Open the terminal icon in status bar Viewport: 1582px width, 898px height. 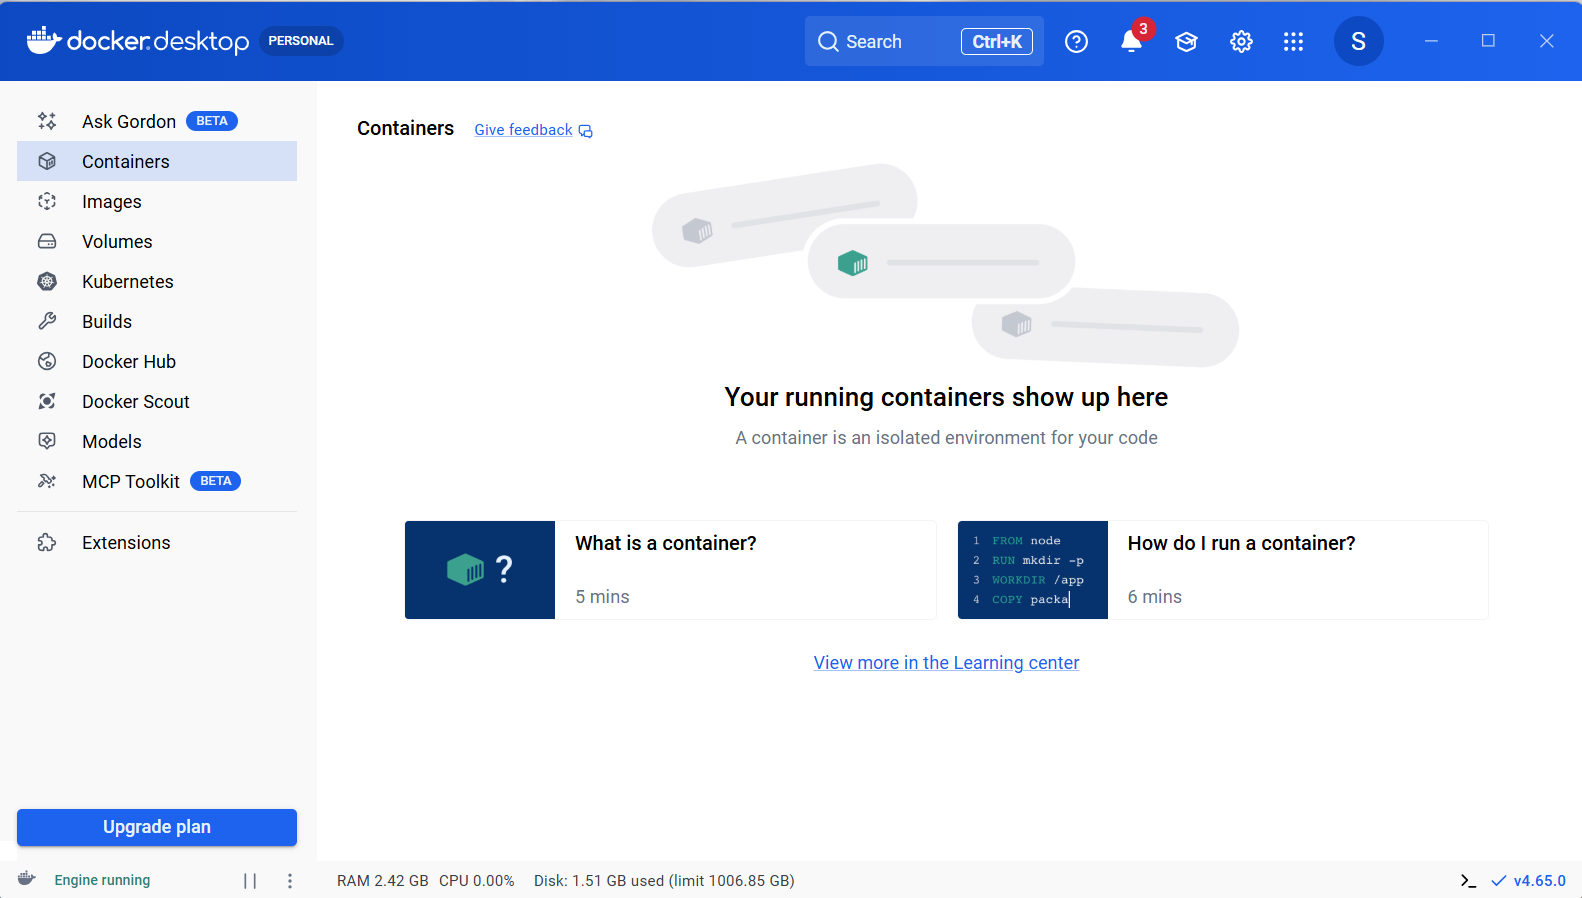1468,881
